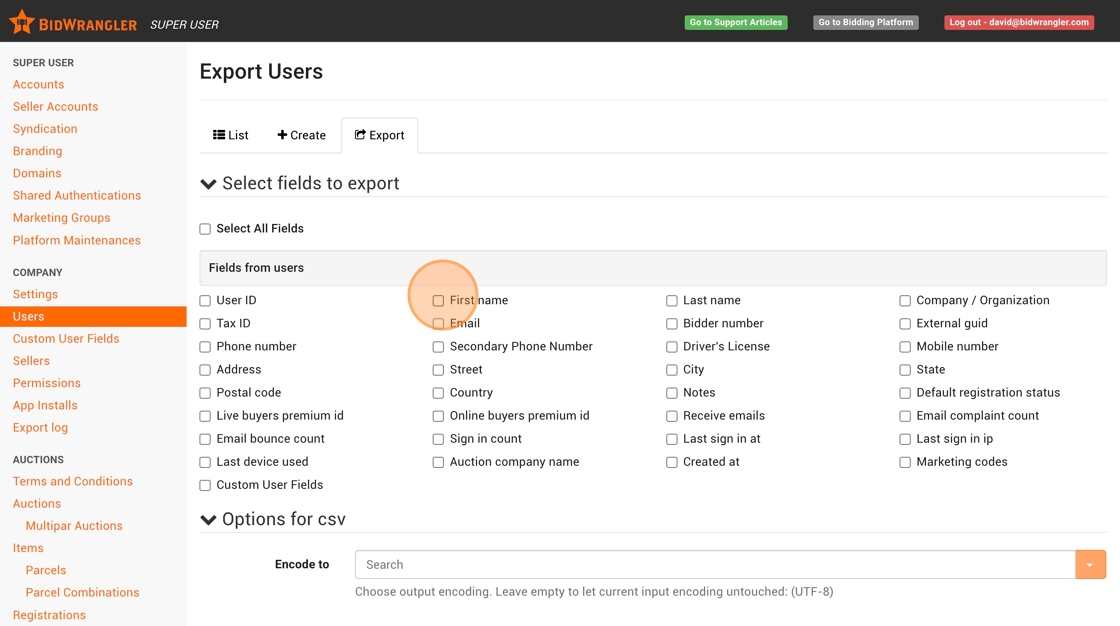The height and width of the screenshot is (626, 1120).
Task: Tick the Last name checkbox
Action: 672,301
